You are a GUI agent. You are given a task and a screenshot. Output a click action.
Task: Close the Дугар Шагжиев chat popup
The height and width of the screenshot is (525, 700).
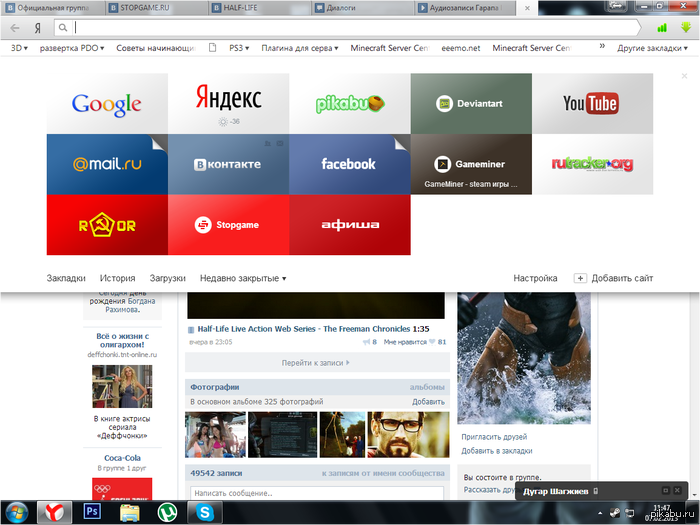pos(677,490)
